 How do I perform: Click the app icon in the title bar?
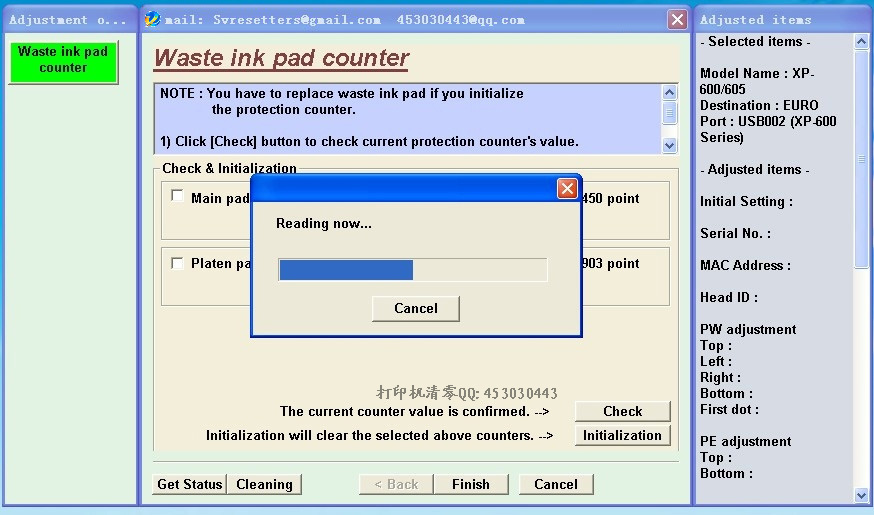tap(152, 20)
